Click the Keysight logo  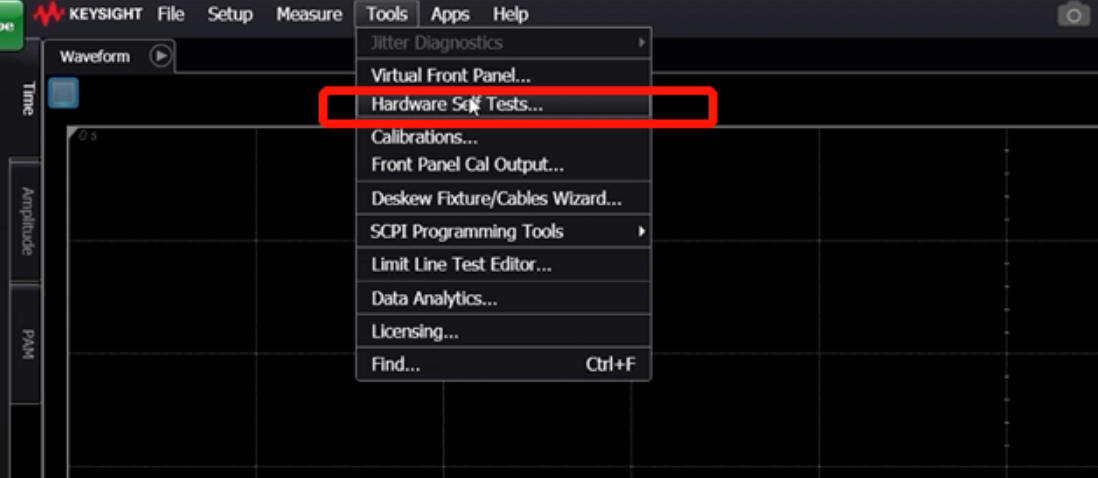coord(88,14)
